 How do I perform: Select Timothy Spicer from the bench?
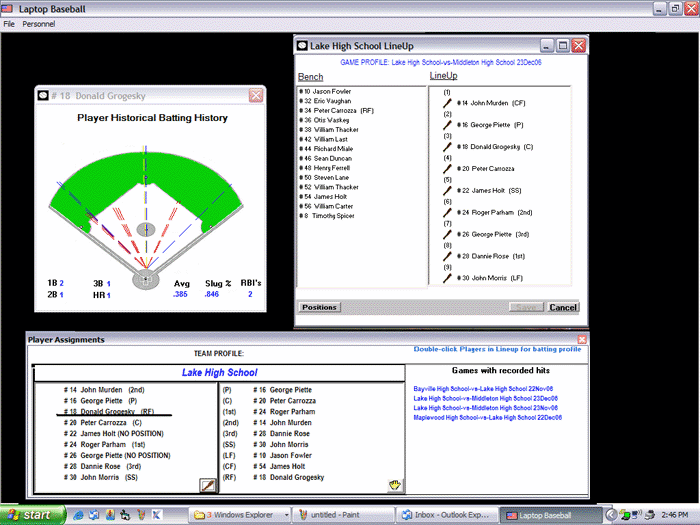tap(335, 216)
